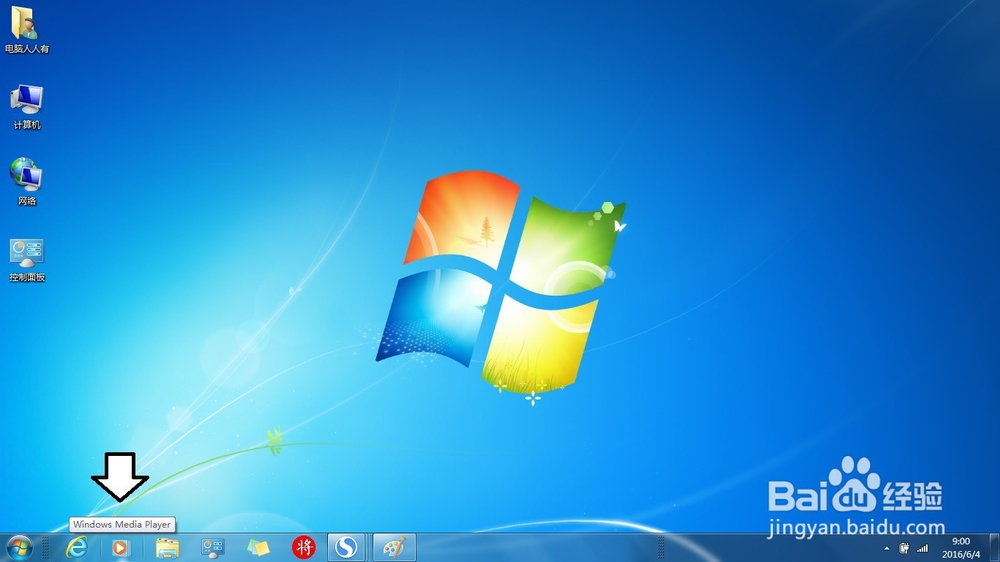Select the 控制面板 control panel desktop icon
Image resolution: width=1000 pixels, height=562 pixels.
click(26, 260)
